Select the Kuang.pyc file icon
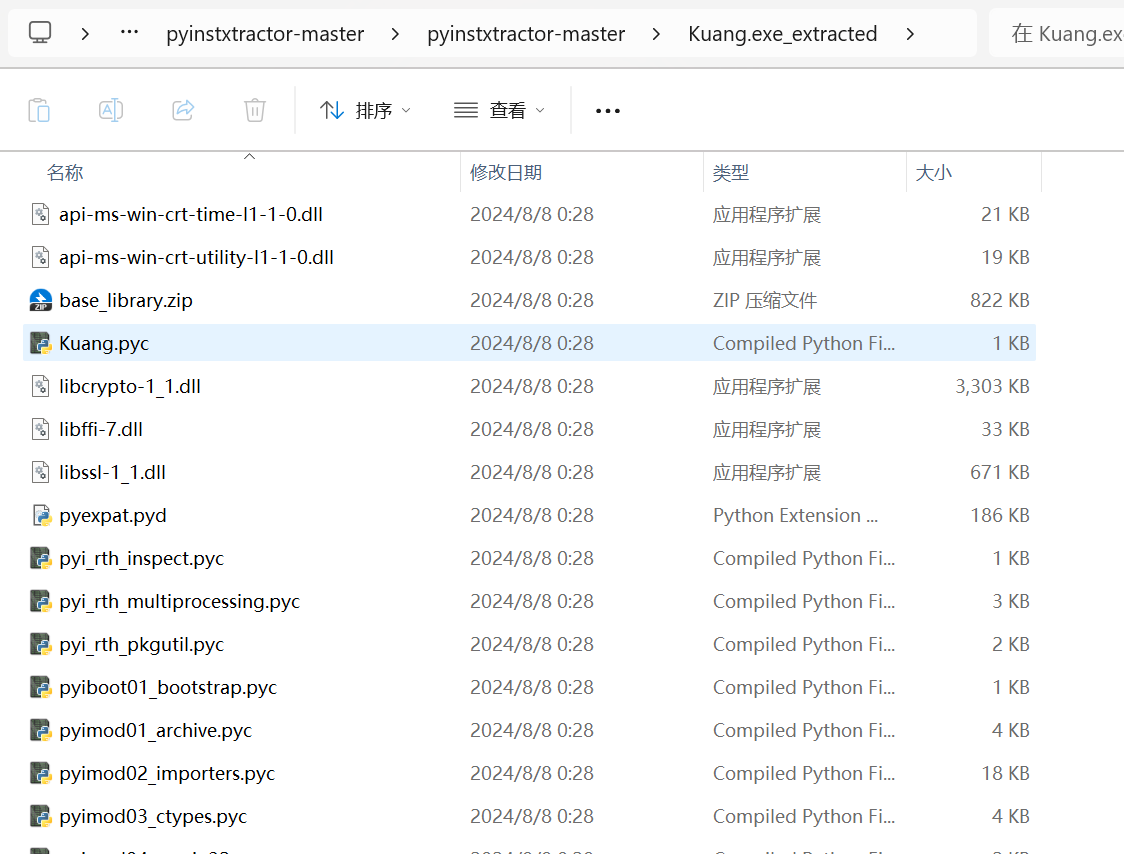The image size is (1124, 867). click(x=41, y=343)
